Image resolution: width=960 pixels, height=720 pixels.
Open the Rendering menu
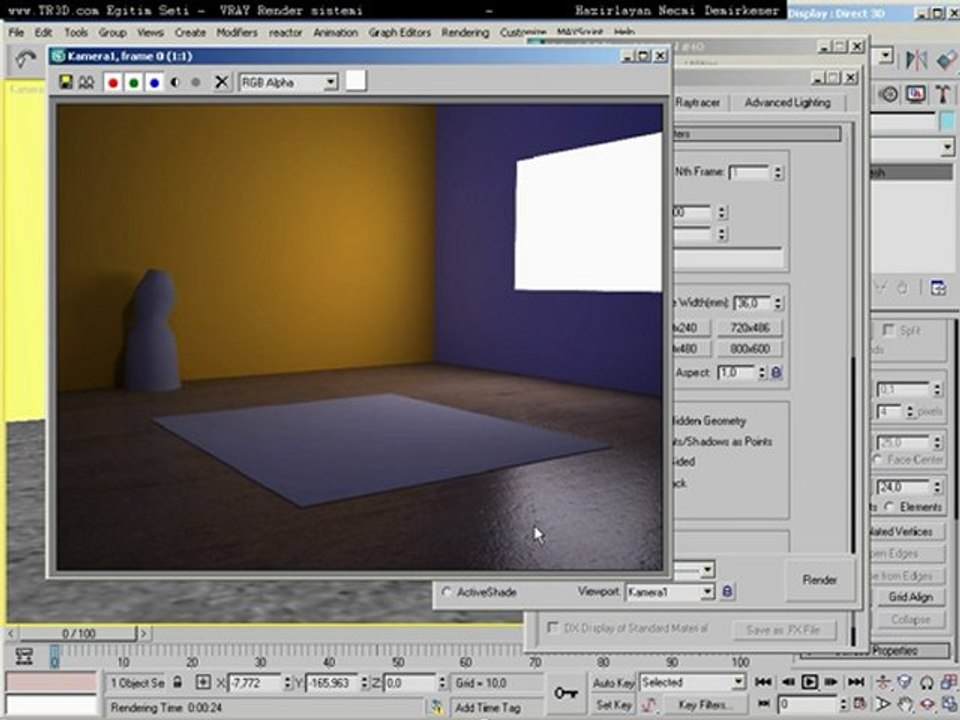(465, 32)
